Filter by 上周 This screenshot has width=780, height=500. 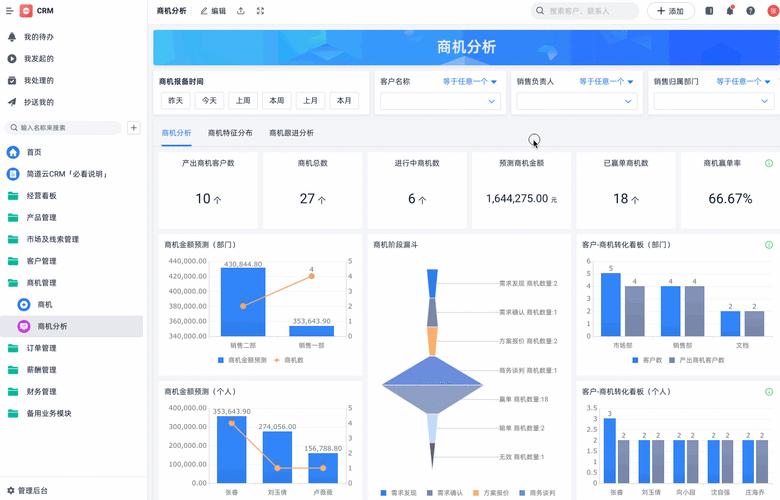point(243,100)
